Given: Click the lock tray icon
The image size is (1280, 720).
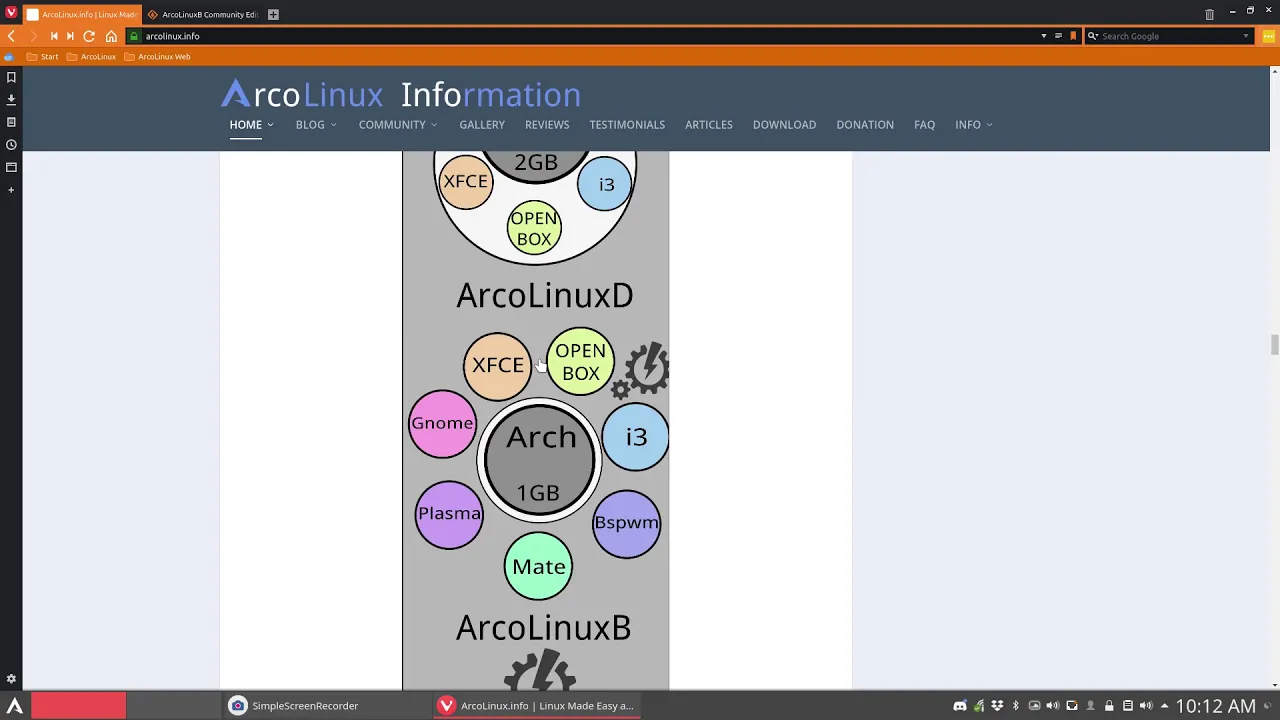Looking at the screenshot, I should pos(1109,706).
